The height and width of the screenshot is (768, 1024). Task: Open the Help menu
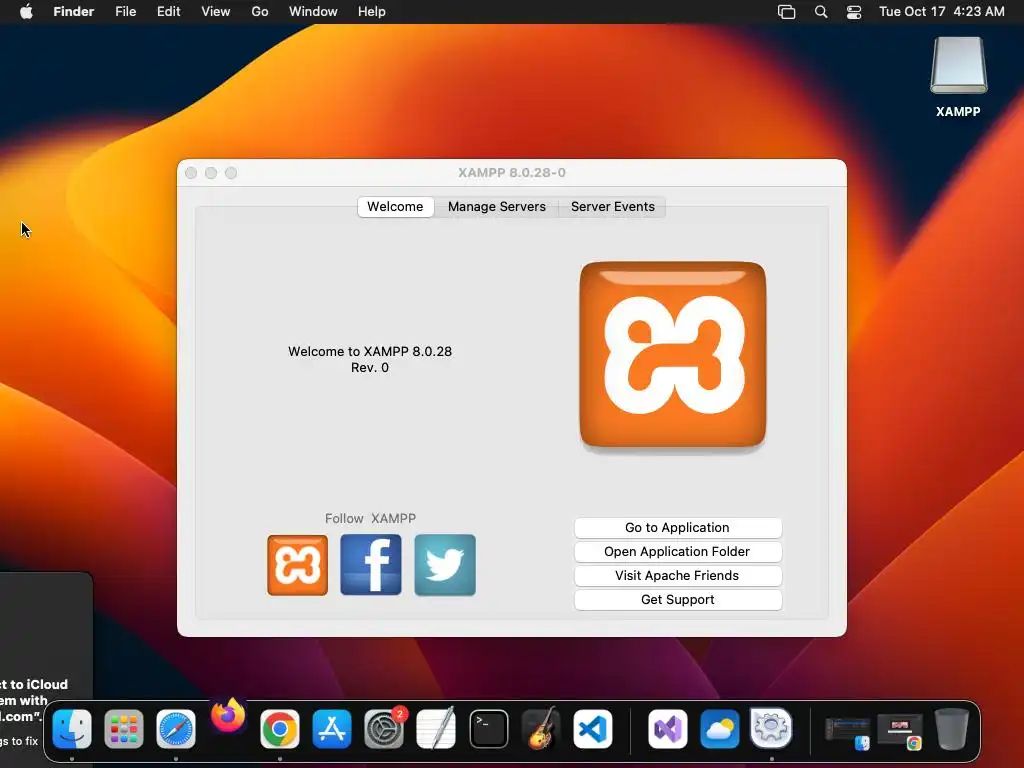372,12
